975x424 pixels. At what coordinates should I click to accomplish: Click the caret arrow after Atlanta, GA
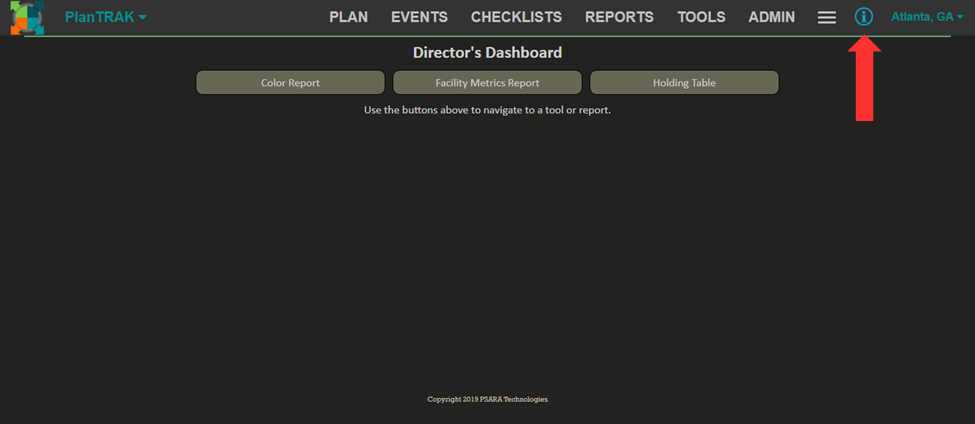[x=960, y=18]
